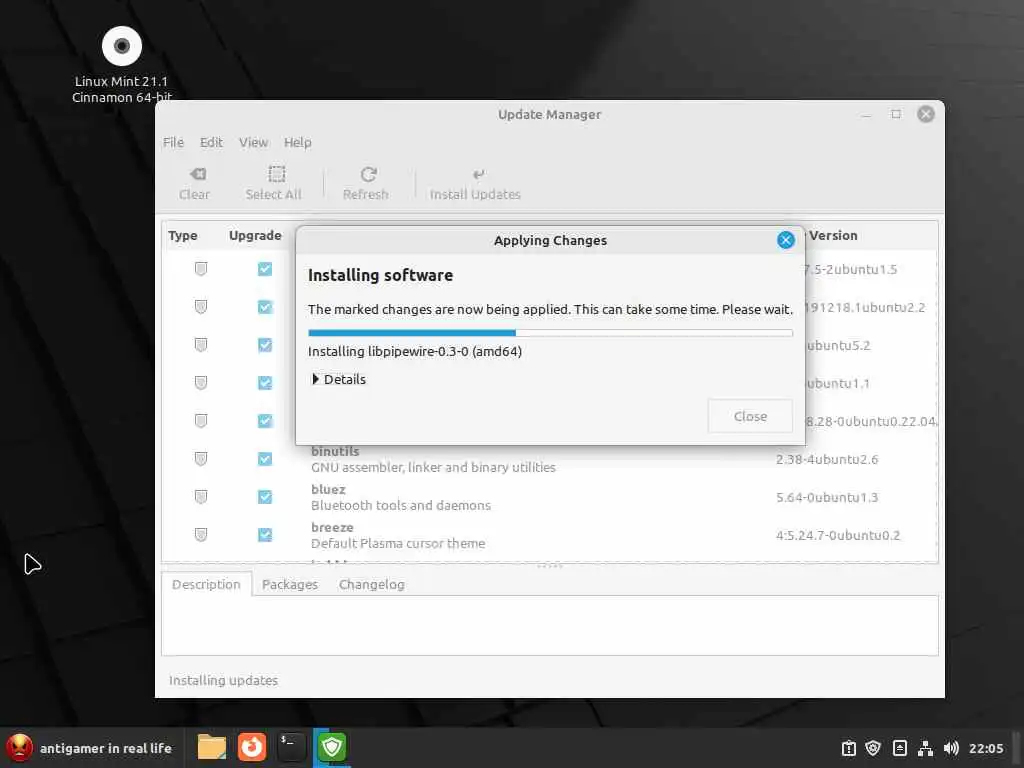Select the bluez package name

(328, 489)
